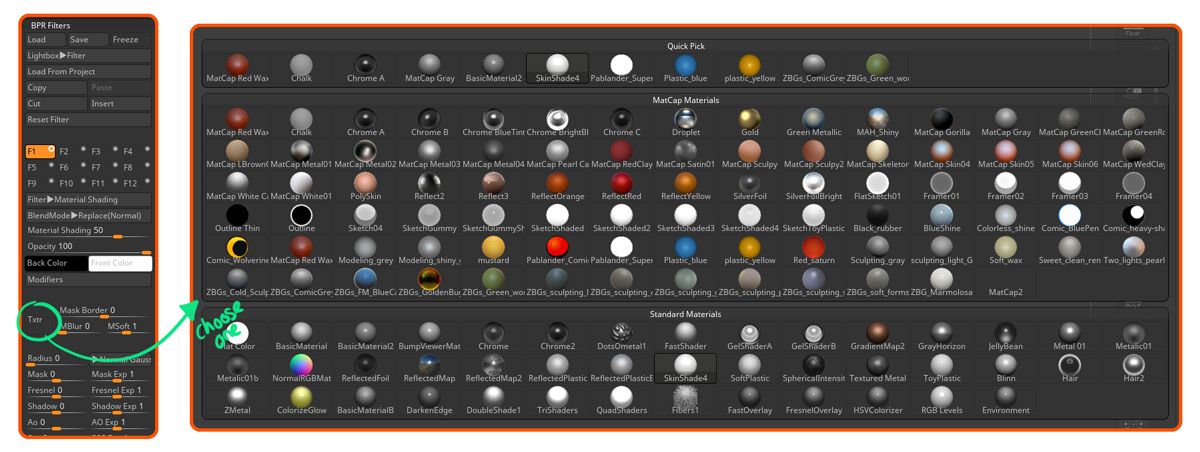Select the Hair2 standard material

[x=1133, y=369]
